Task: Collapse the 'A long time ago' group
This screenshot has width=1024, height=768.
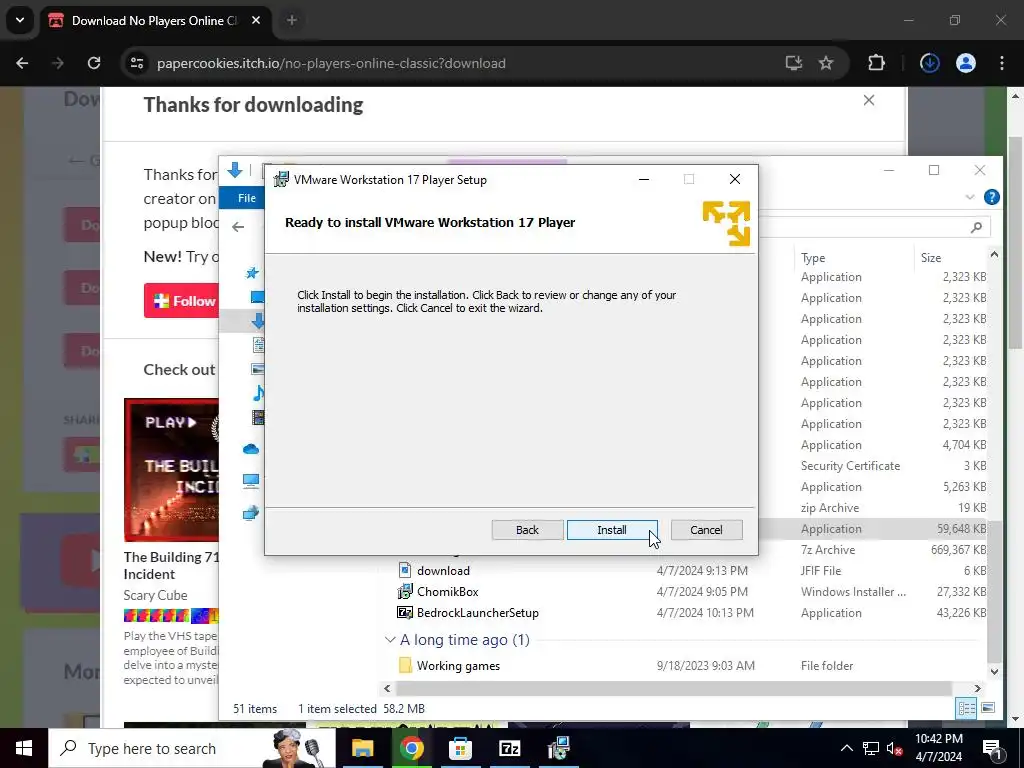Action: 390,640
